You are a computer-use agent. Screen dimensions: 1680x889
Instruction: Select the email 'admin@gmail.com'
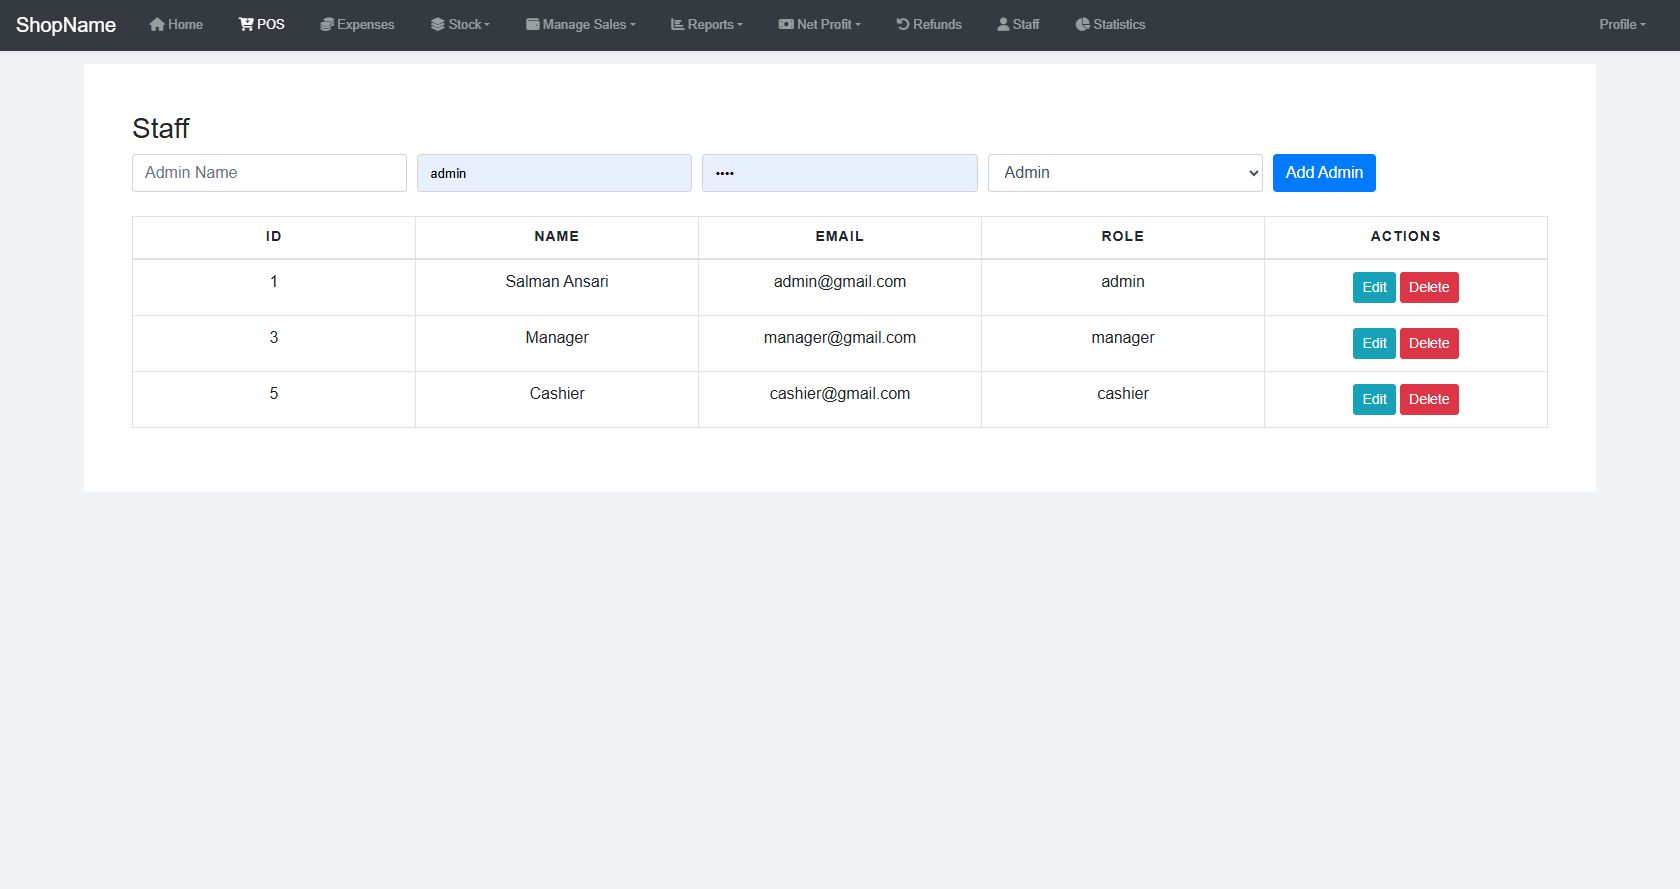coord(840,282)
